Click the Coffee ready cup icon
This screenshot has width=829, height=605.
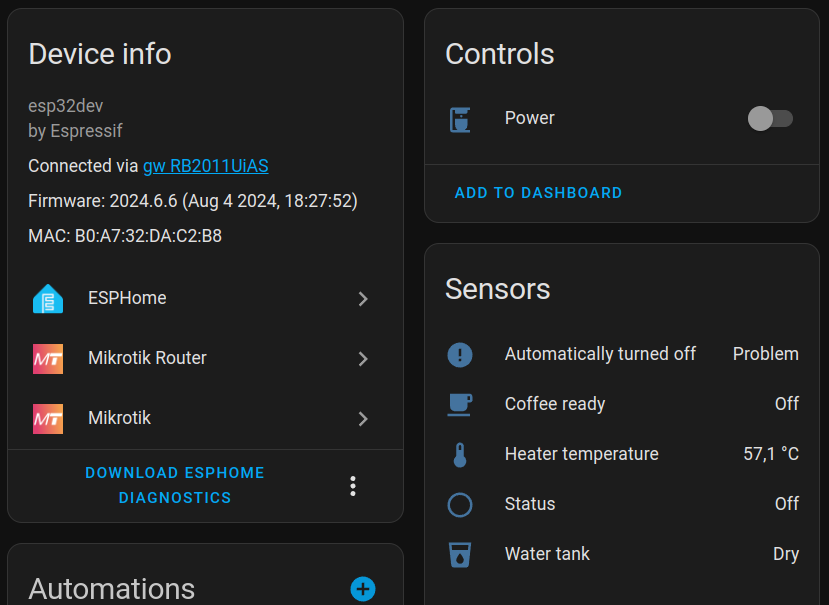(460, 405)
